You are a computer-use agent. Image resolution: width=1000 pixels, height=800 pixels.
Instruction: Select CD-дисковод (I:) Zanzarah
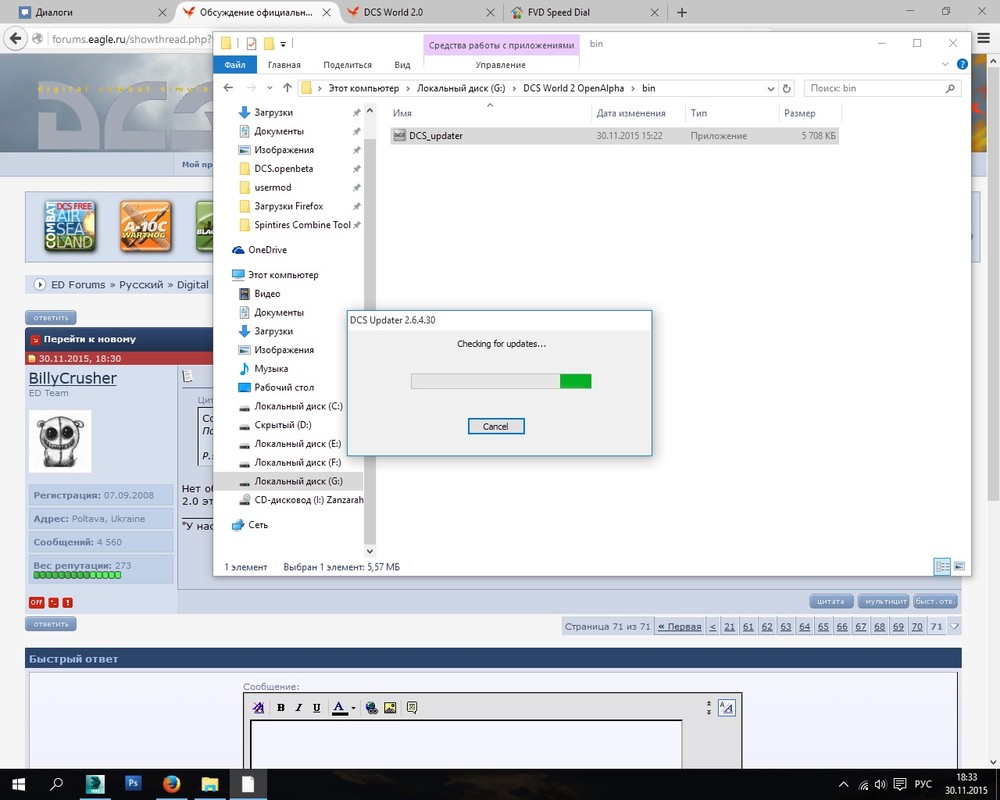point(309,500)
